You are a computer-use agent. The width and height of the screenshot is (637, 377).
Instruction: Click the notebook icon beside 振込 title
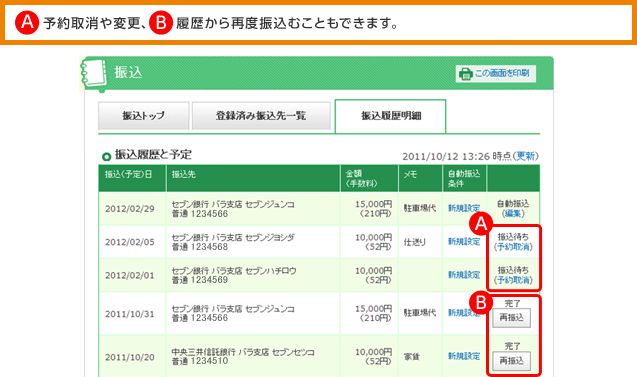(x=94, y=74)
